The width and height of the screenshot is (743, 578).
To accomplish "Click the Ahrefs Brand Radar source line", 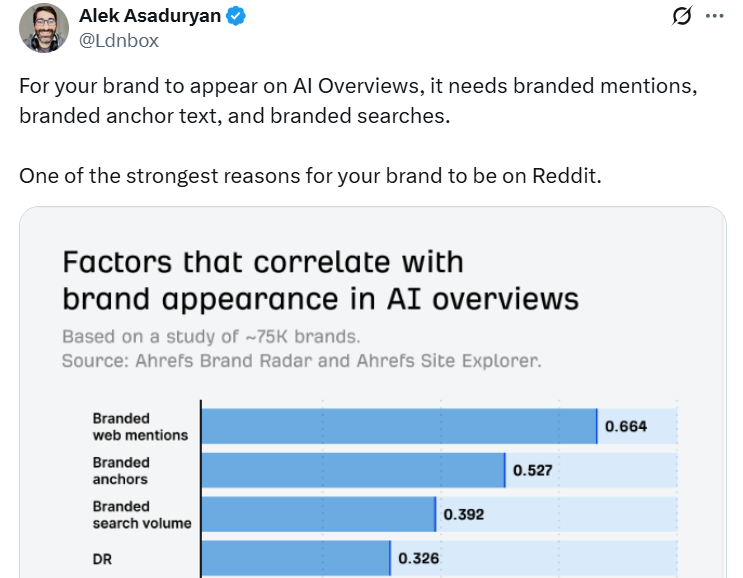I will point(301,360).
